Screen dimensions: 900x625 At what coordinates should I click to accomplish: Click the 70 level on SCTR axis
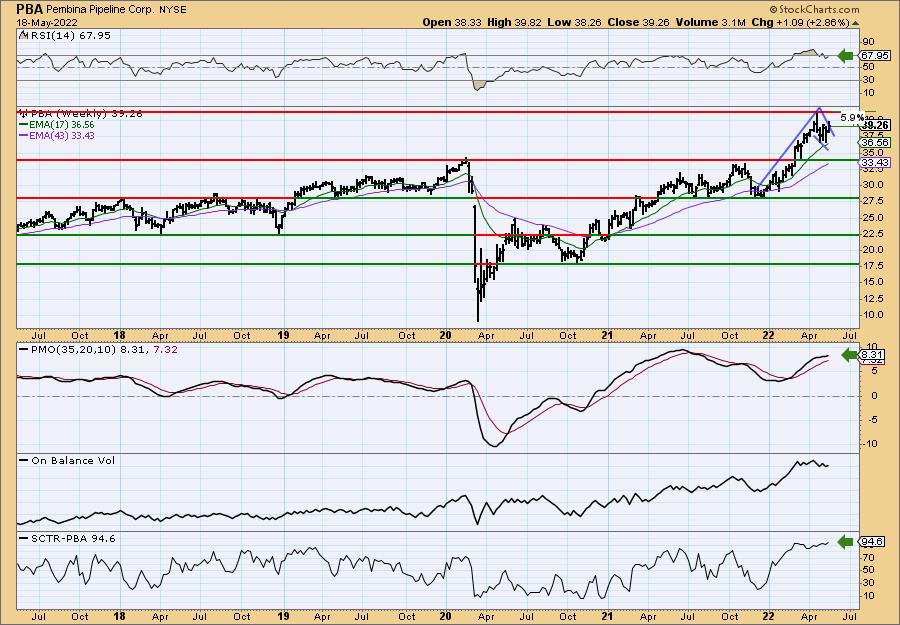click(x=867, y=557)
